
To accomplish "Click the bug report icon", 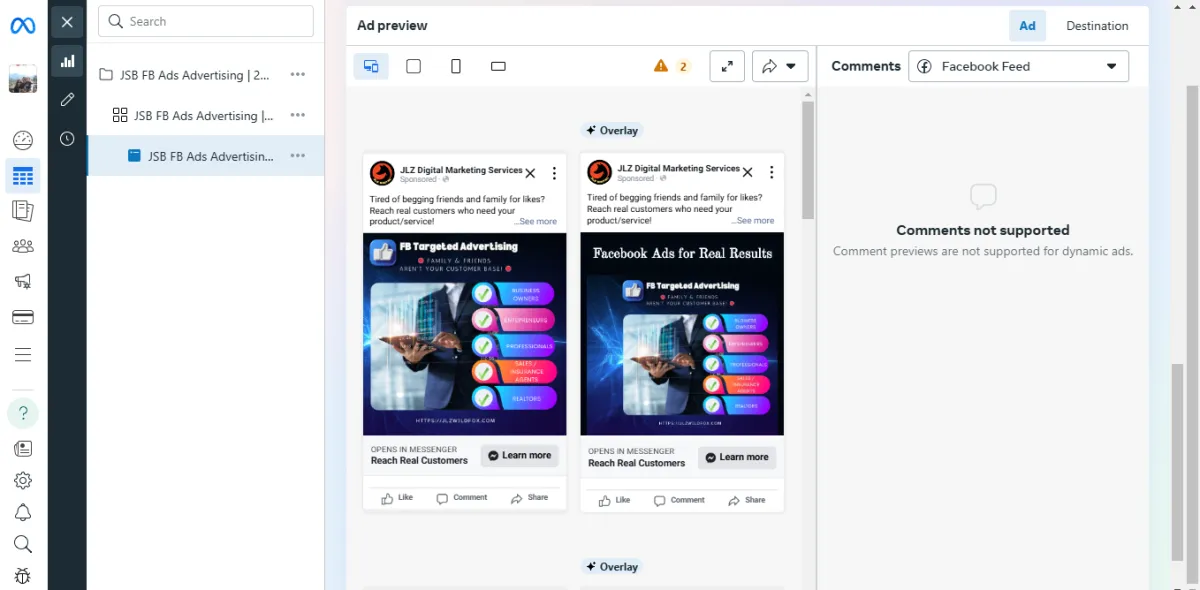I will point(23,576).
